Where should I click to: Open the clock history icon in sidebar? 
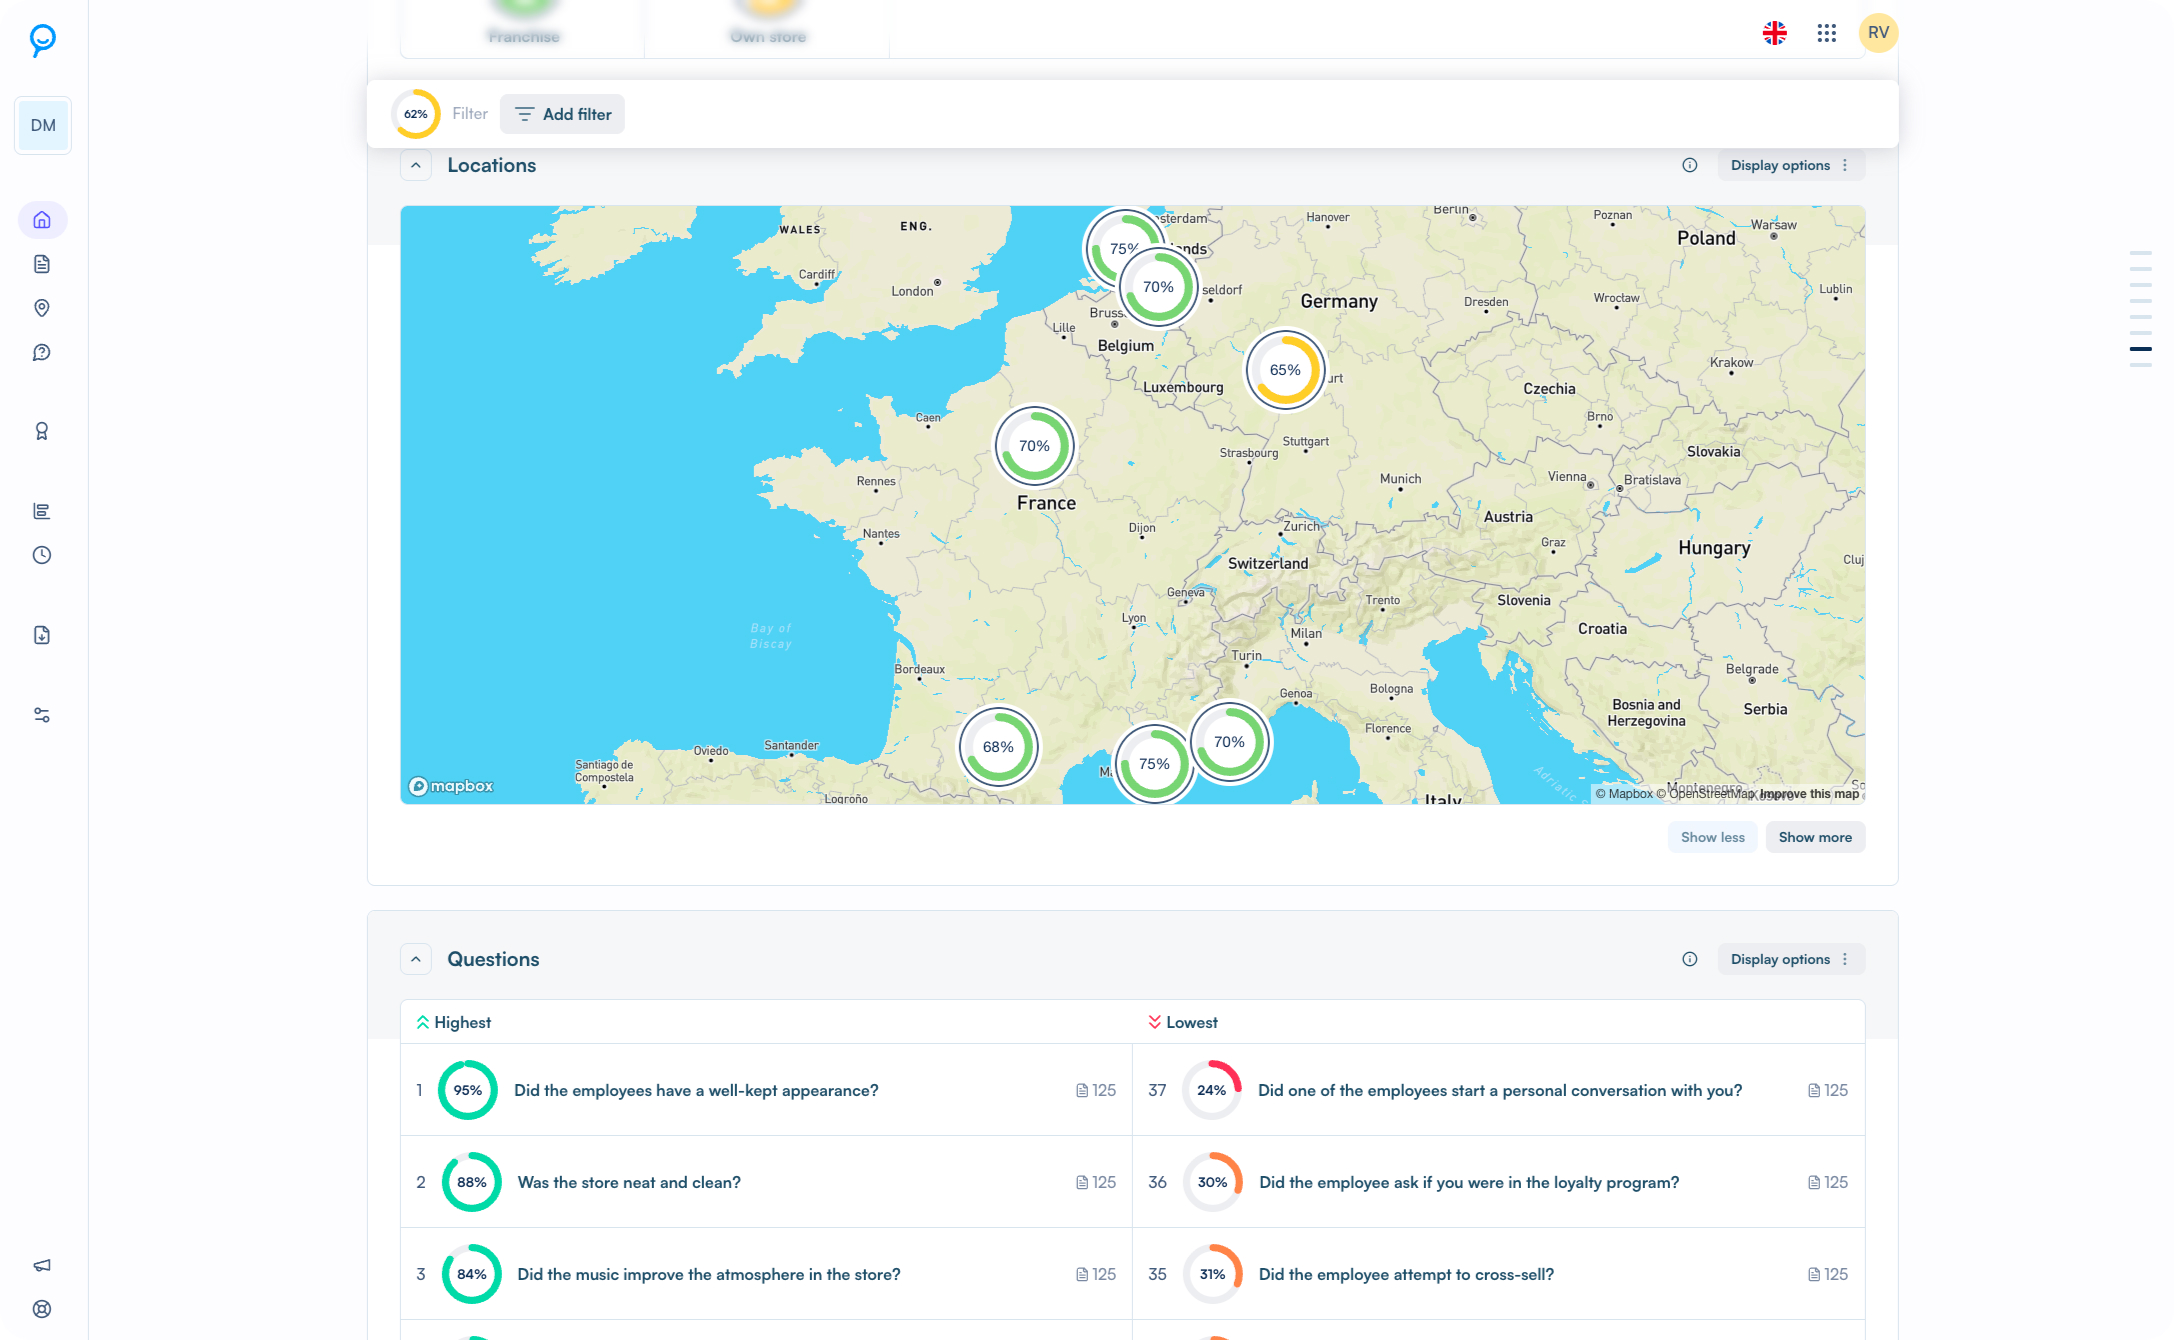[x=42, y=555]
